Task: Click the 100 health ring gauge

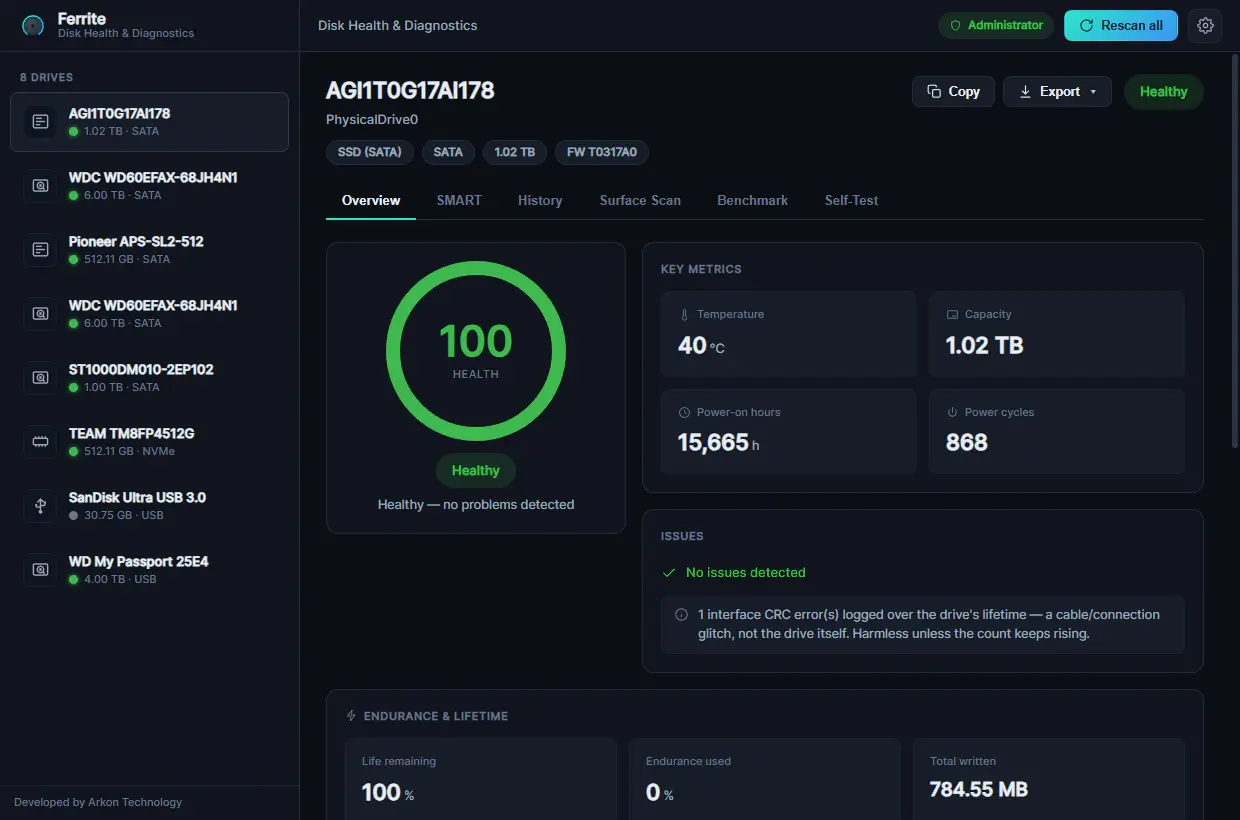Action: coord(476,351)
